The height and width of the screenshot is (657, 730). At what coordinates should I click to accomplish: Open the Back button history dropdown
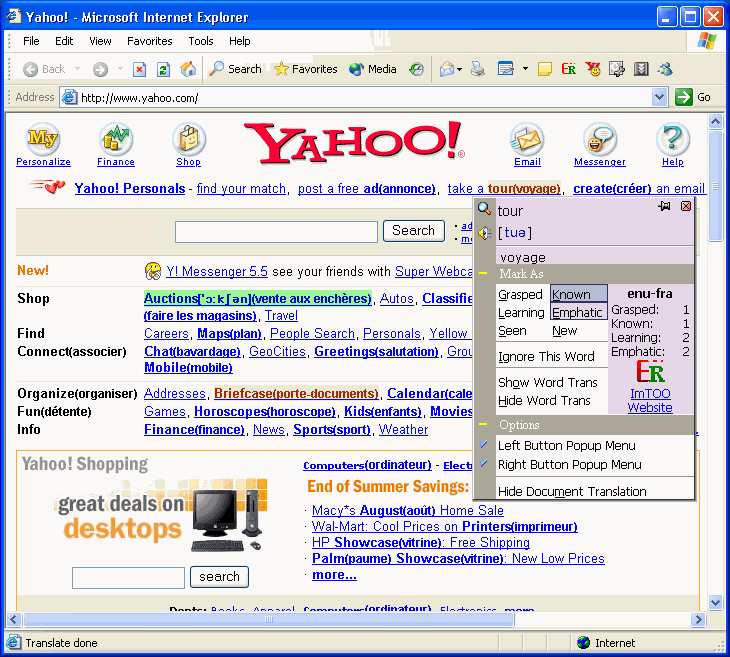click(77, 68)
